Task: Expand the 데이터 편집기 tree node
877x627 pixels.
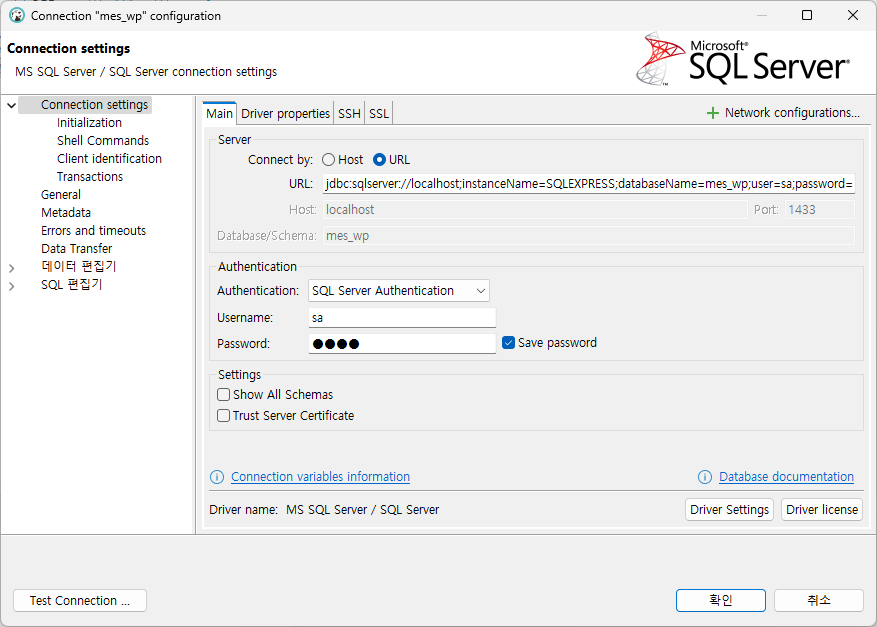Action: 11,268
